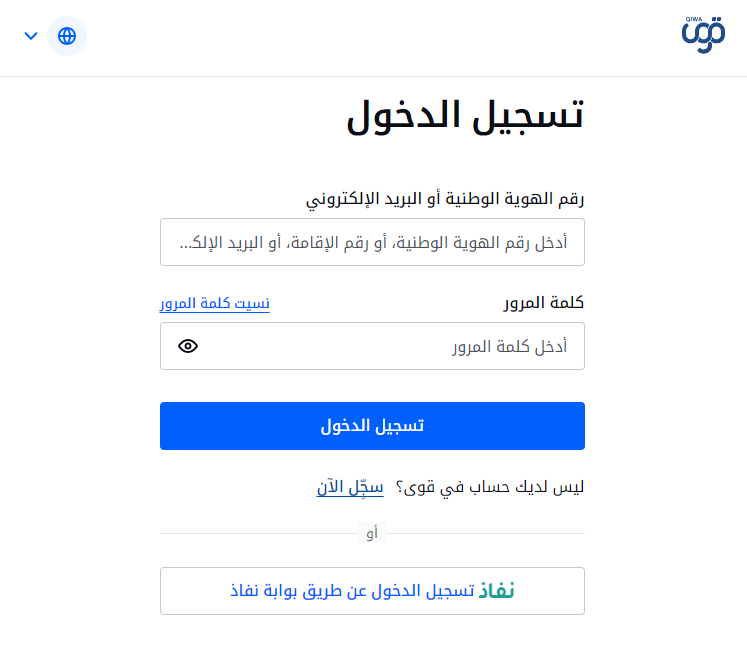Click the ID field's truncated placeholder ellipsis
The height and width of the screenshot is (657, 747).
point(186,243)
